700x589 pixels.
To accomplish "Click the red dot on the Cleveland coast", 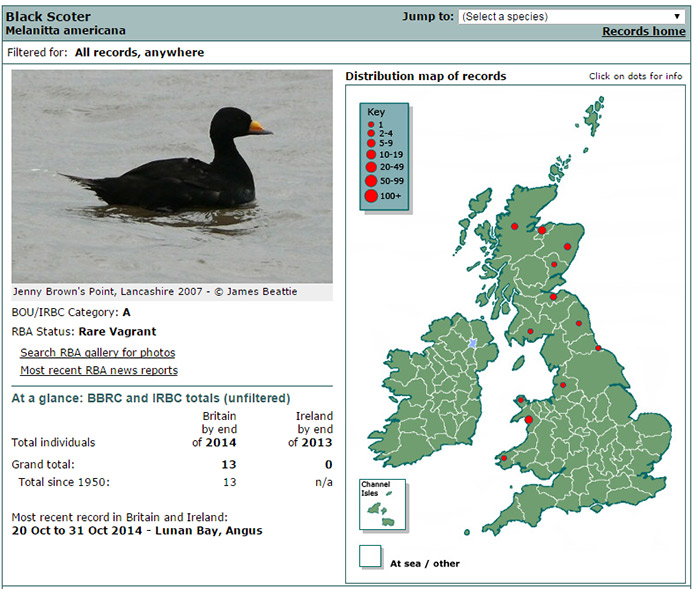I will tap(598, 348).
